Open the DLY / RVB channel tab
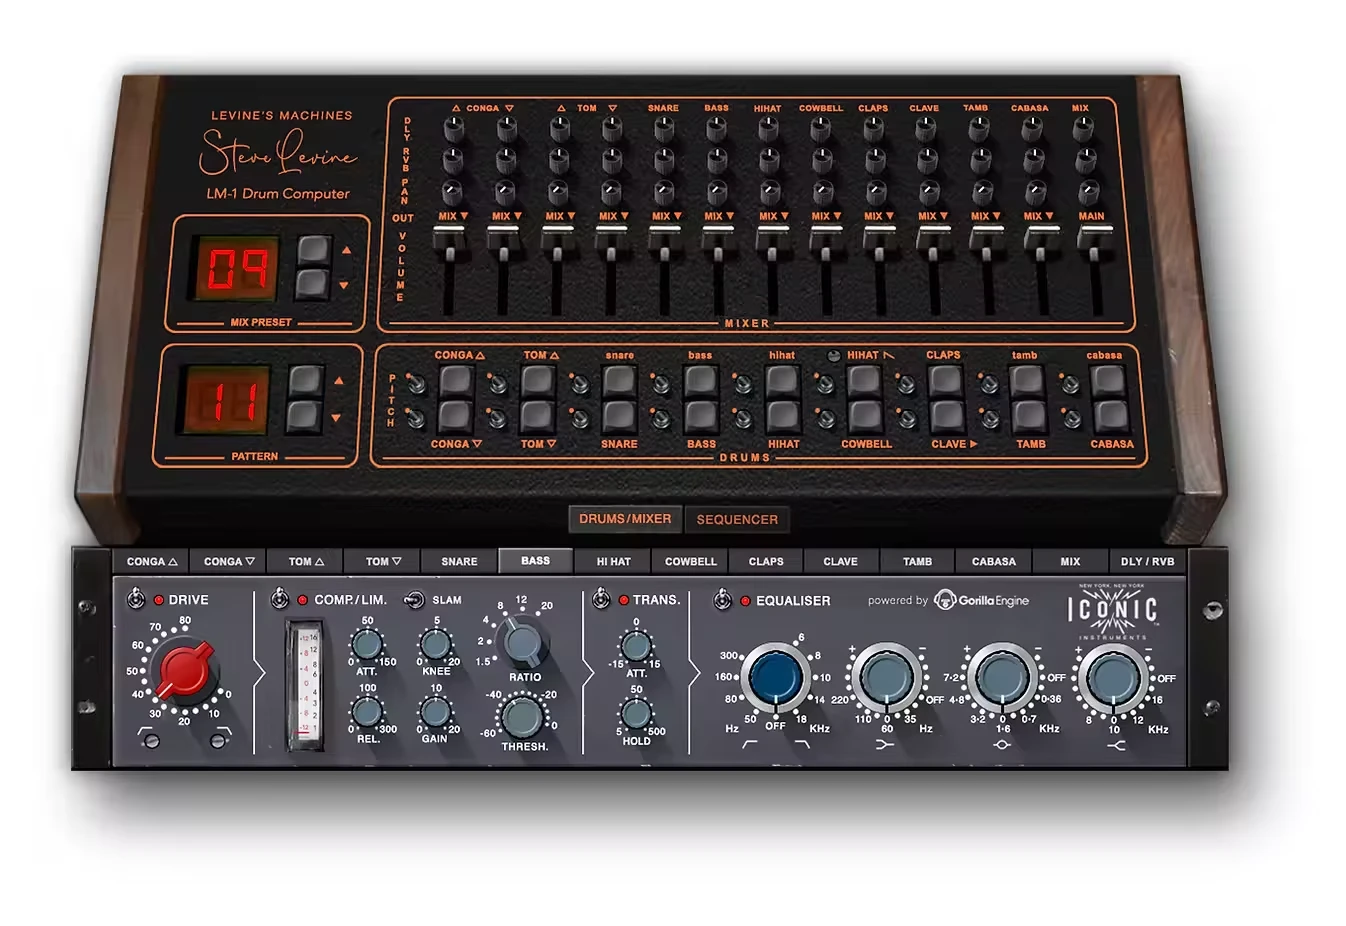 click(1147, 561)
